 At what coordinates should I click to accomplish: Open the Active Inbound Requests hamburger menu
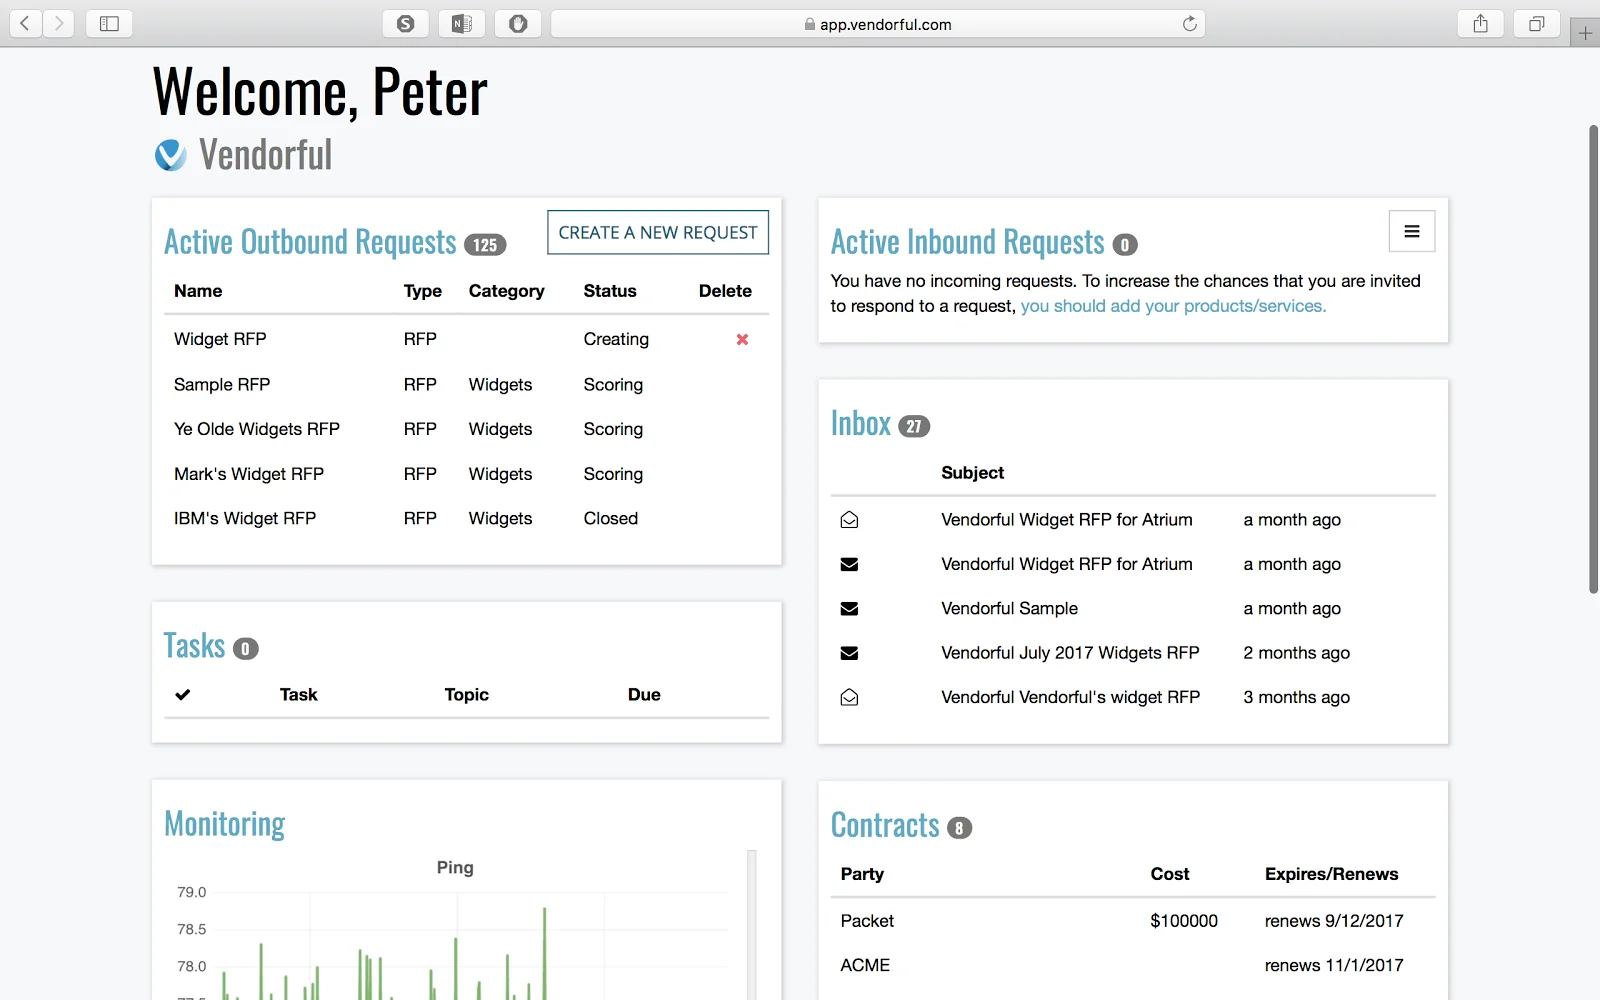click(x=1412, y=231)
